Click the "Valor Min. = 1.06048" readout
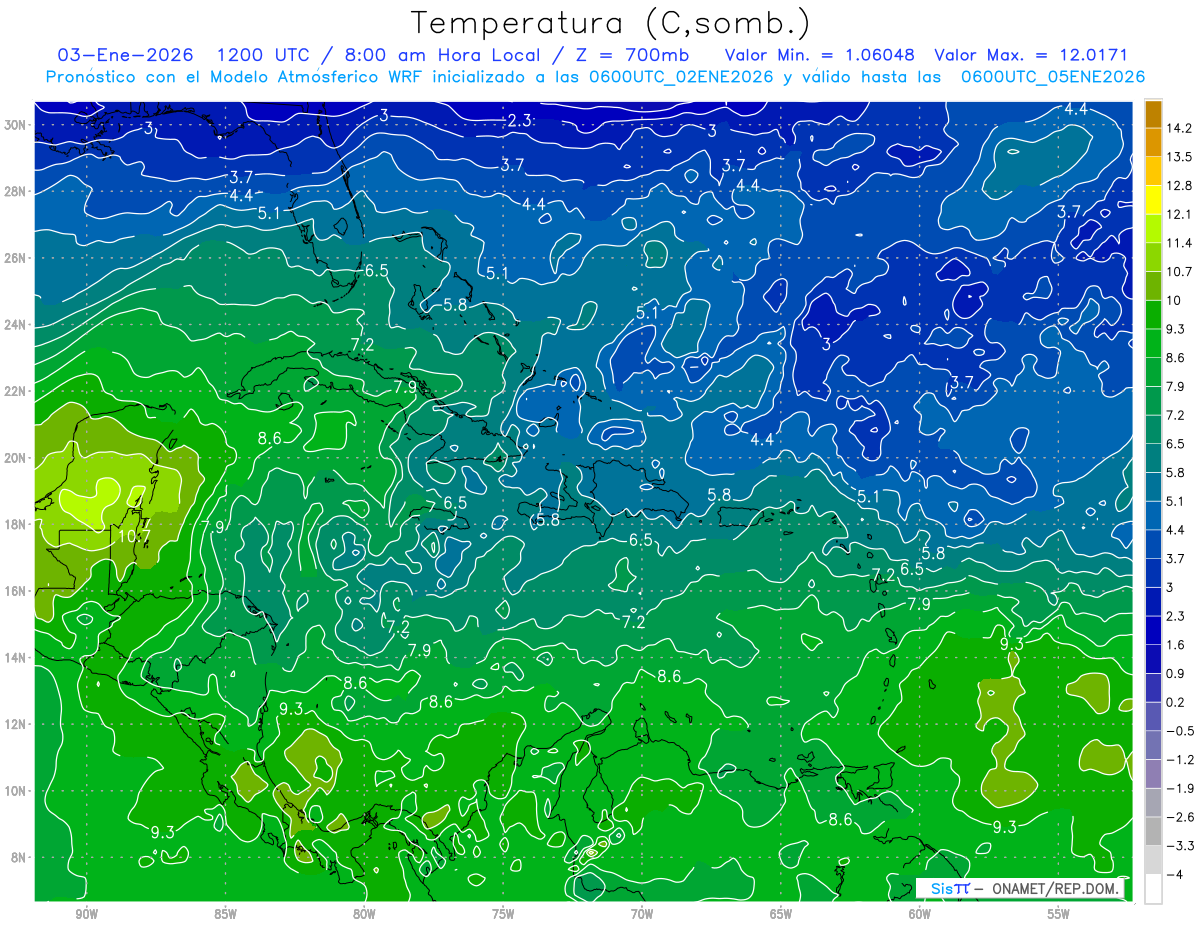 [819, 55]
